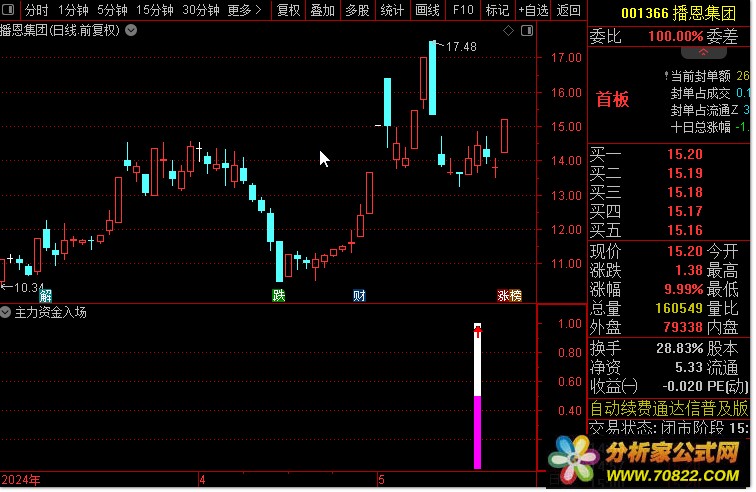Click the 17.00 price axis label
Image resolution: width=756 pixels, height=492 pixels.
(x=567, y=57)
